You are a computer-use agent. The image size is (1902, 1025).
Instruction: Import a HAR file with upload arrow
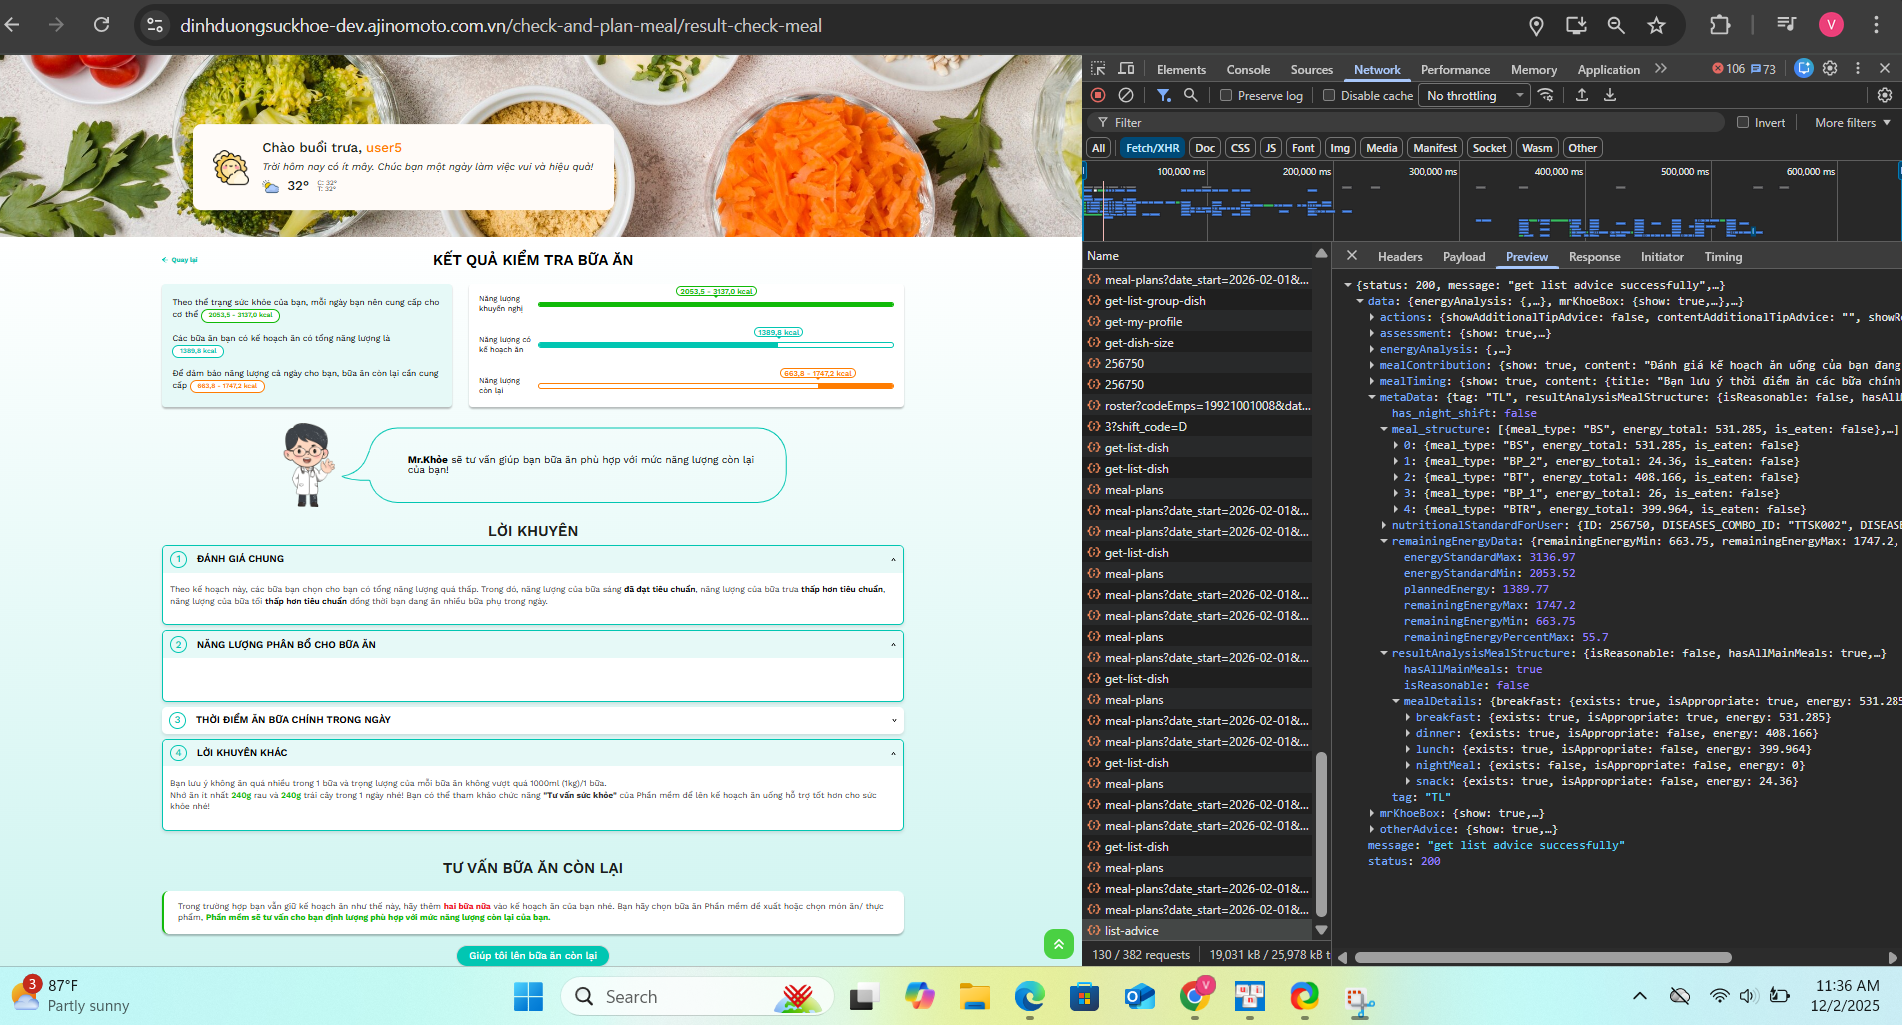pyautogui.click(x=1582, y=95)
